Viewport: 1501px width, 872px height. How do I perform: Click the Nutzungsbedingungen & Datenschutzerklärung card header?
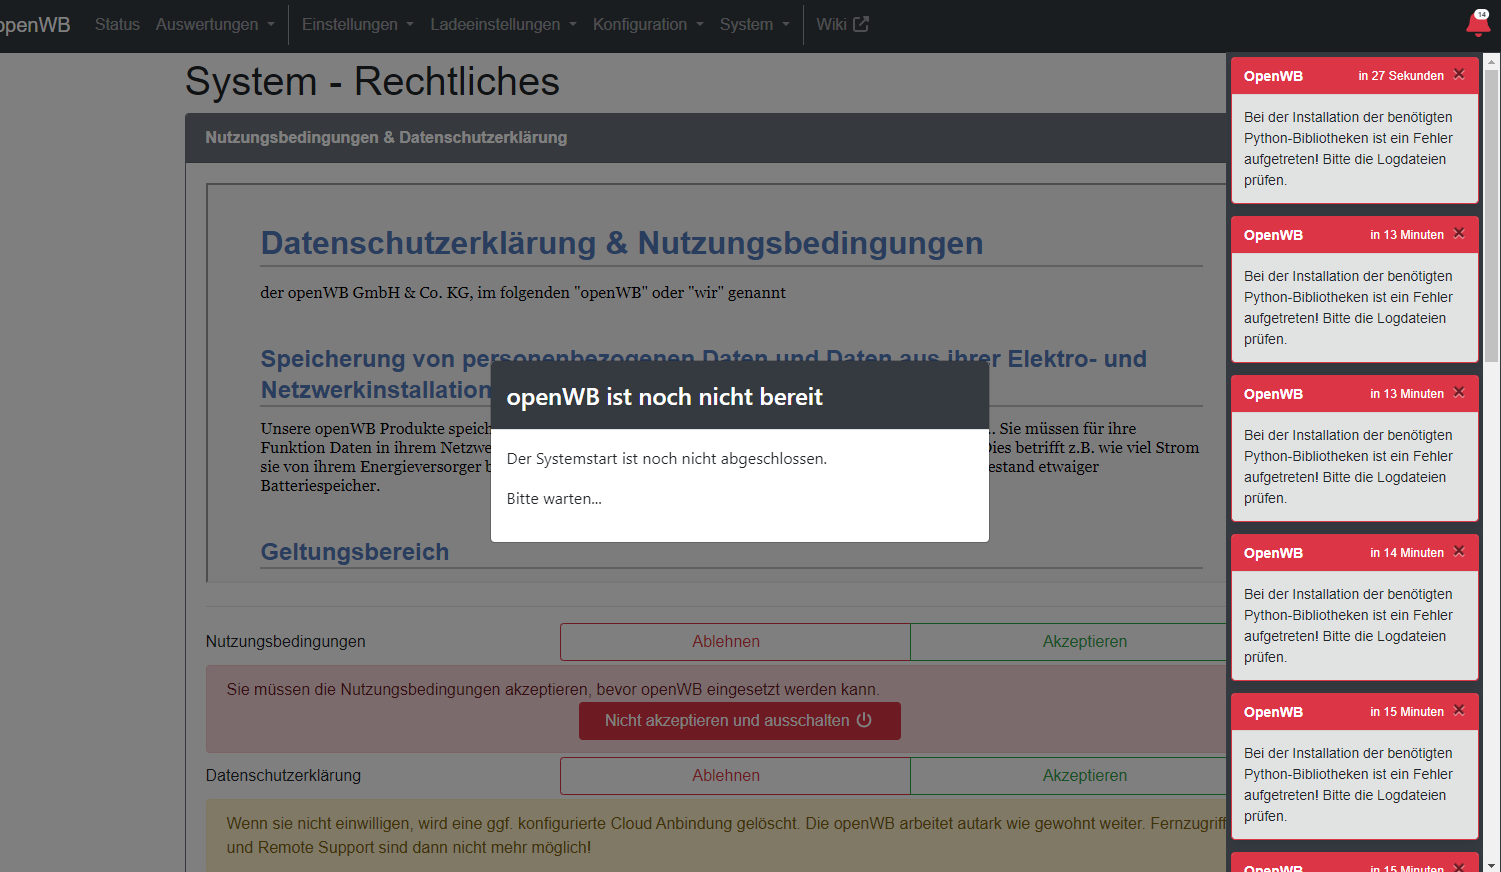(x=705, y=138)
